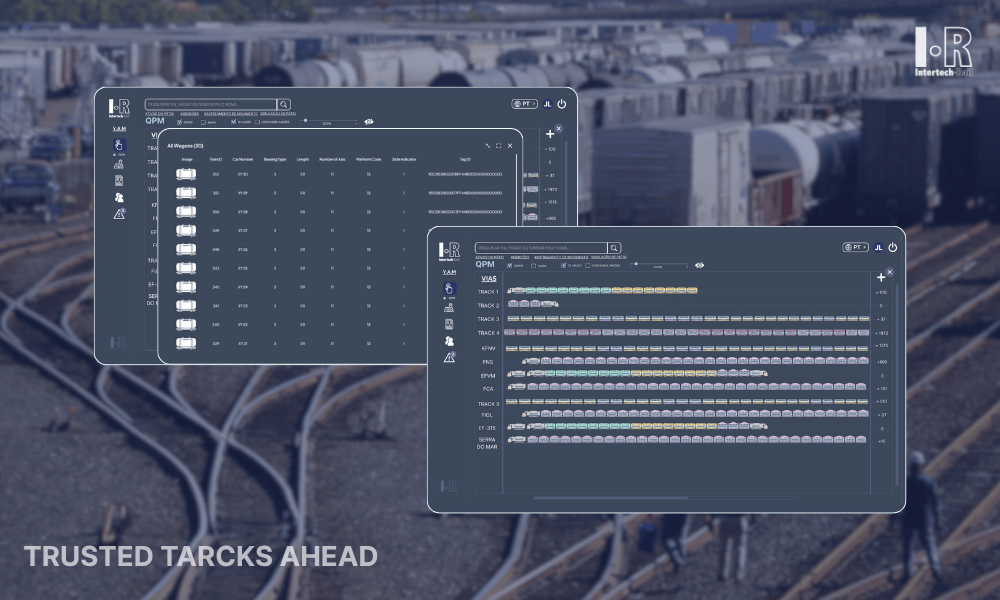Select the SERRA DO MAR track label
Viewport: 1000px width, 600px height.
[487, 443]
